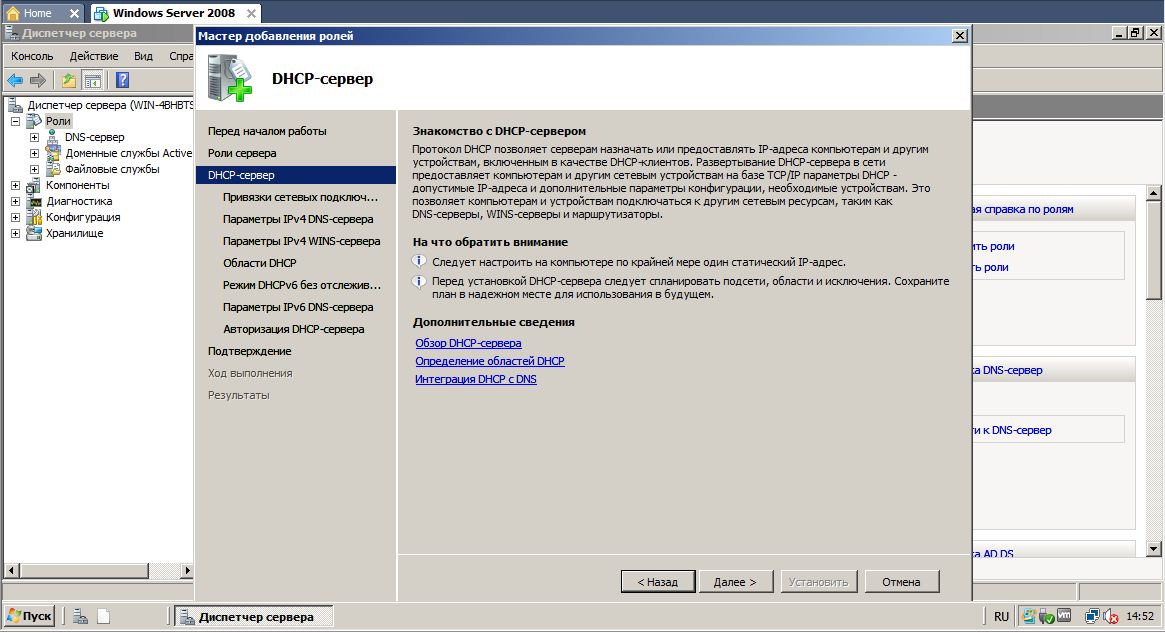Click the tree pane horizontal scrollbar right arrow
1165x633 pixels.
pyautogui.click(x=187, y=571)
